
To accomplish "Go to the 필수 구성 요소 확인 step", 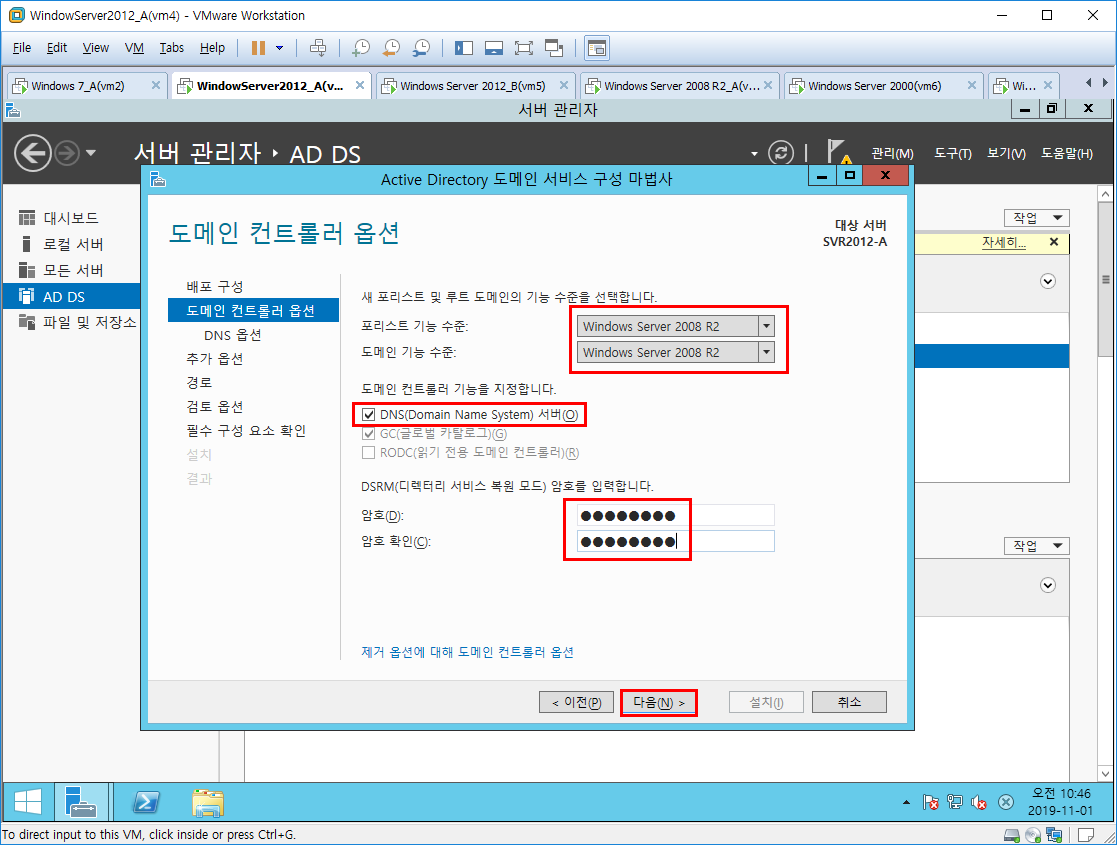I will pos(246,430).
